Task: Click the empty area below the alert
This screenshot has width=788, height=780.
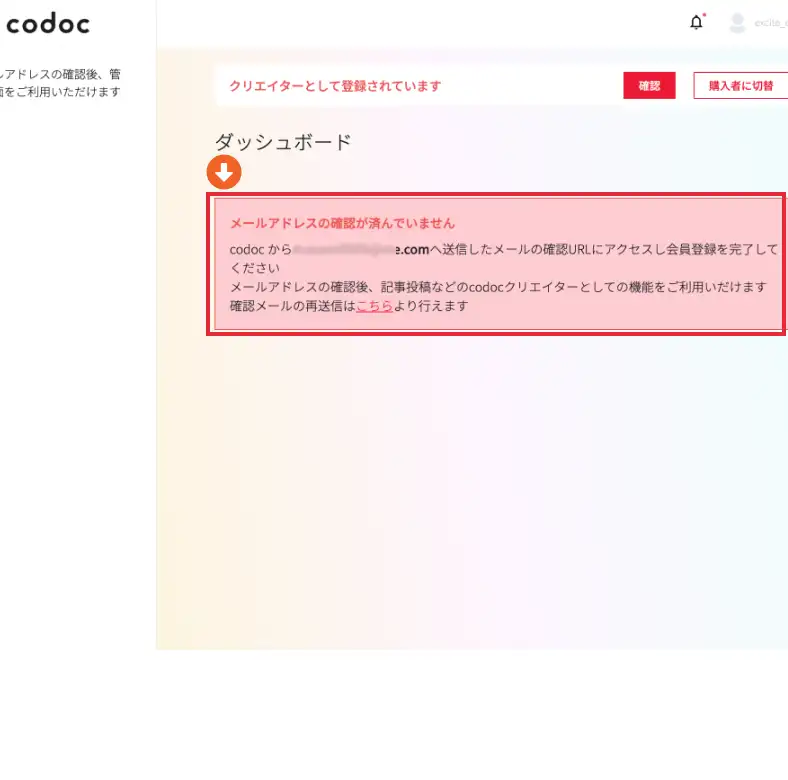Action: pyautogui.click(x=470, y=480)
